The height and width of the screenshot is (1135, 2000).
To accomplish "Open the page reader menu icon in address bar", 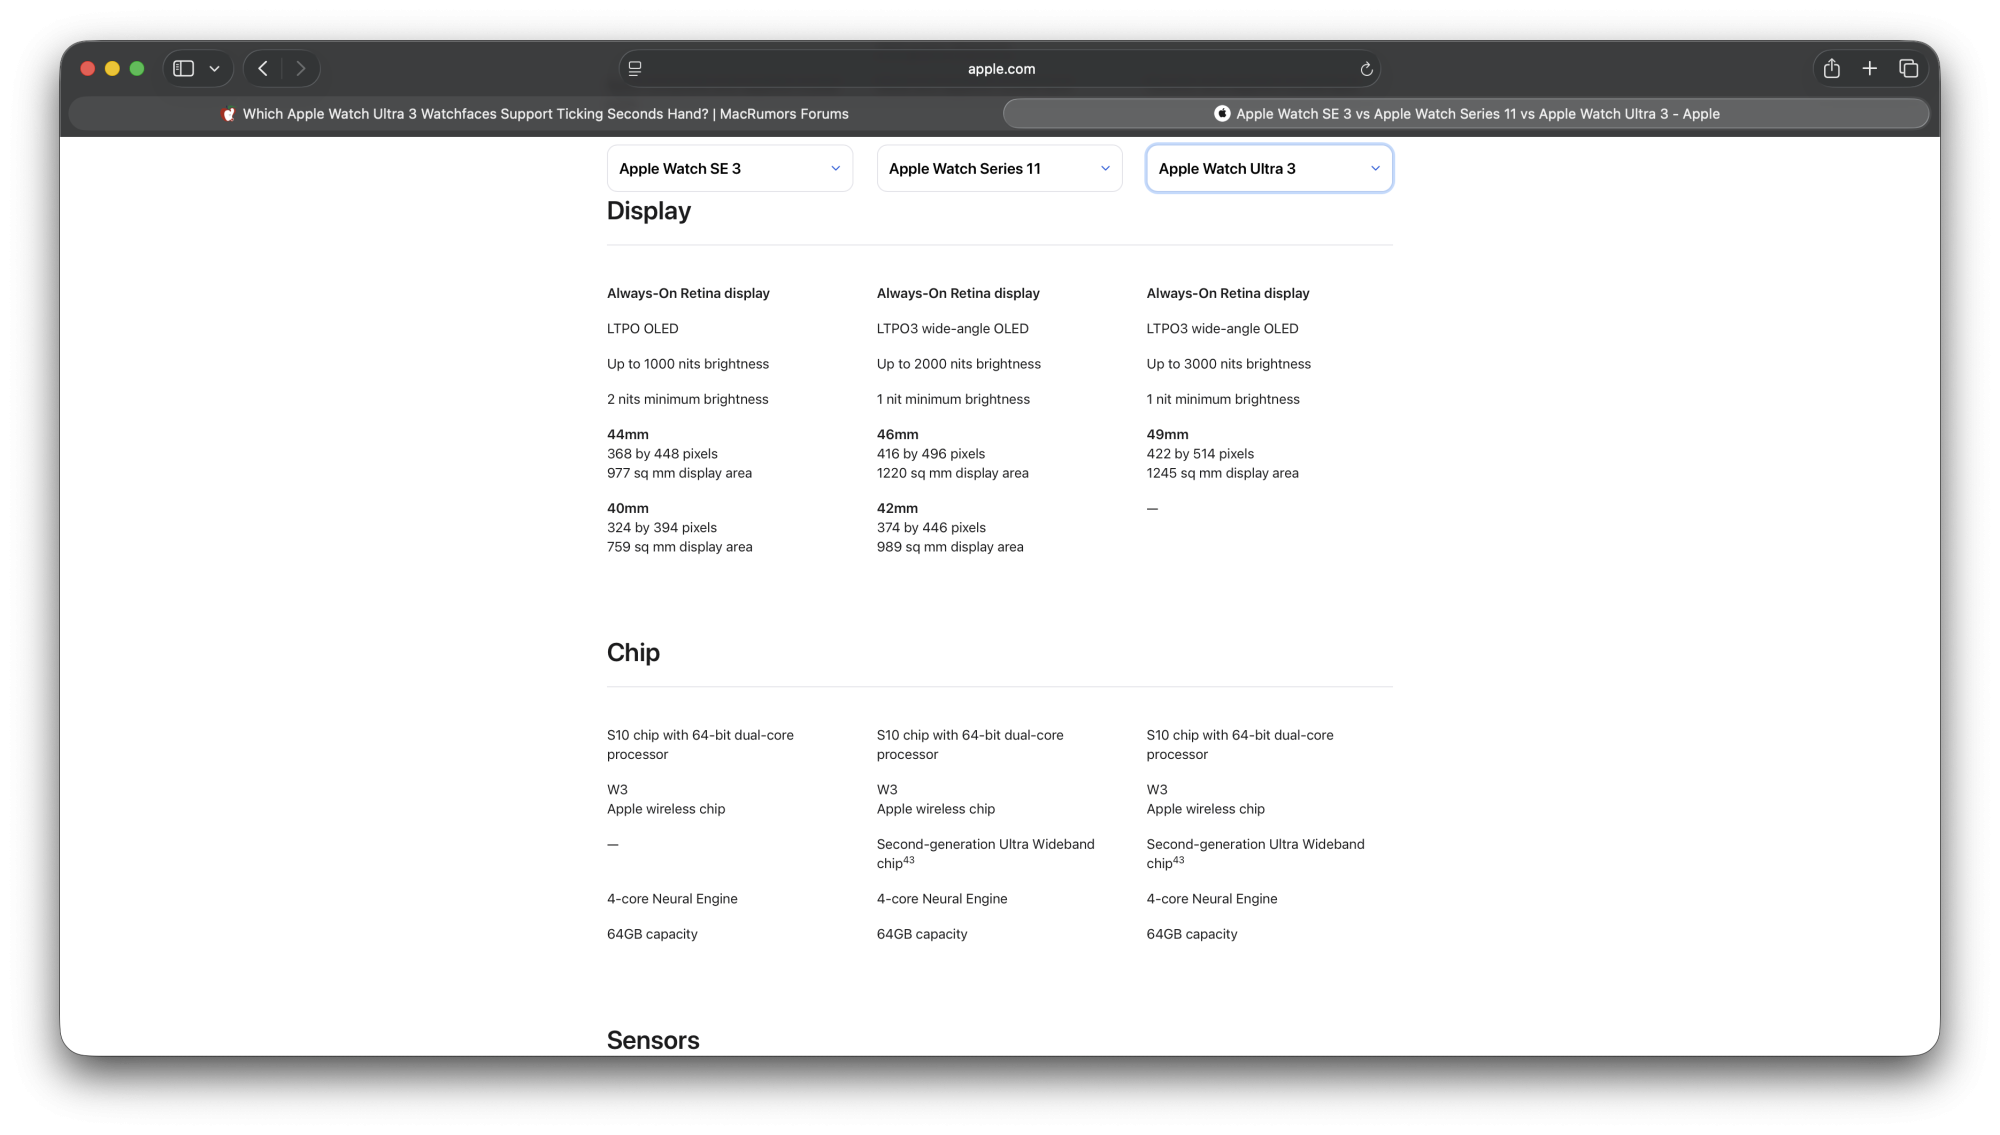I will tap(634, 68).
